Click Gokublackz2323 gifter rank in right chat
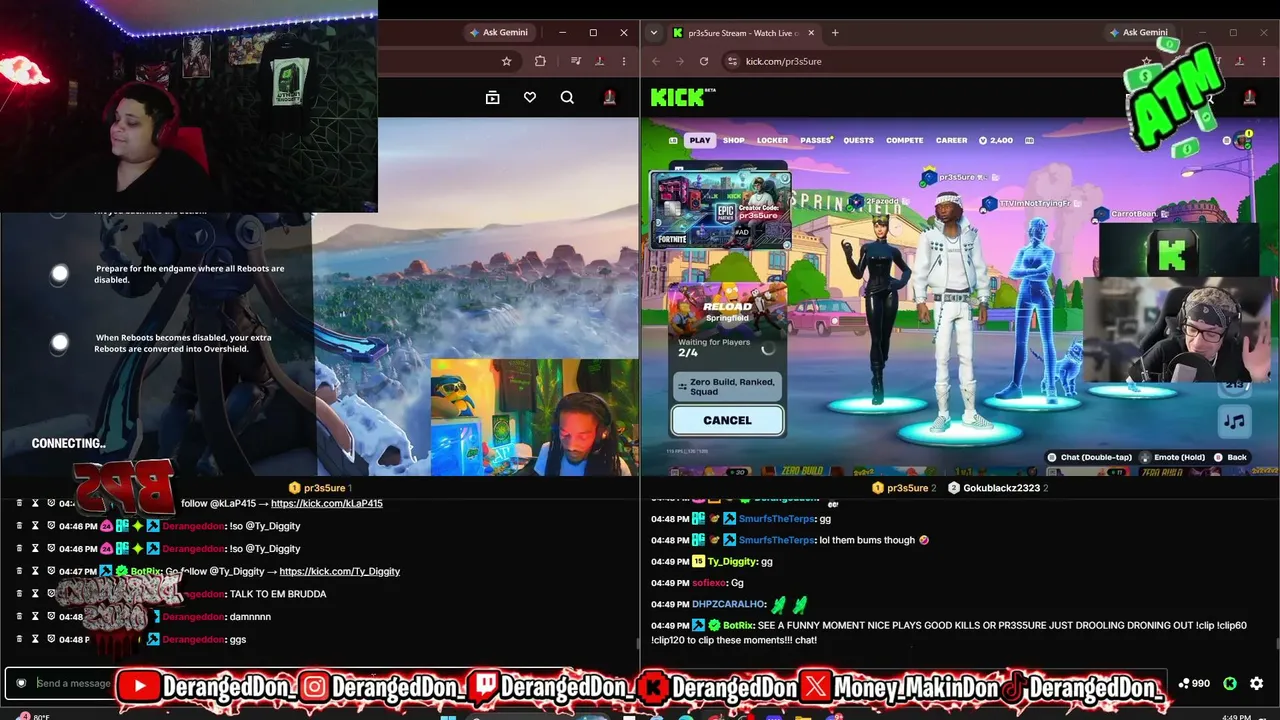This screenshot has height=720, width=1280. pos(998,488)
